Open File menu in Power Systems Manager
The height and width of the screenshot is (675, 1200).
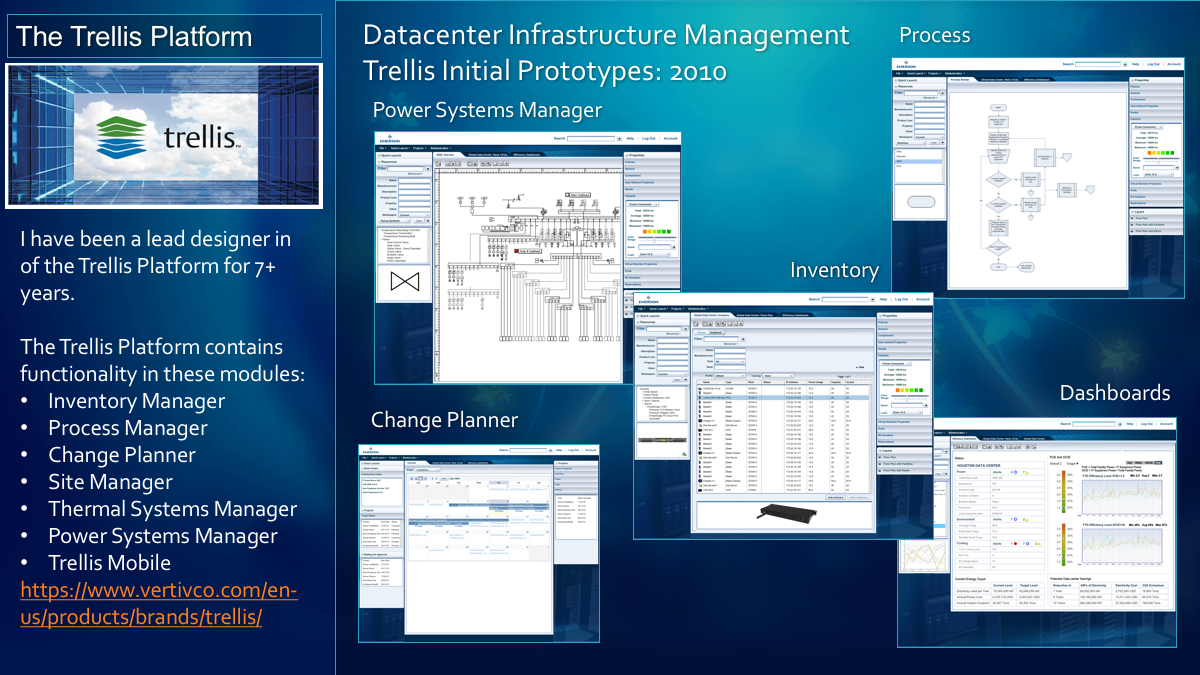click(382, 148)
